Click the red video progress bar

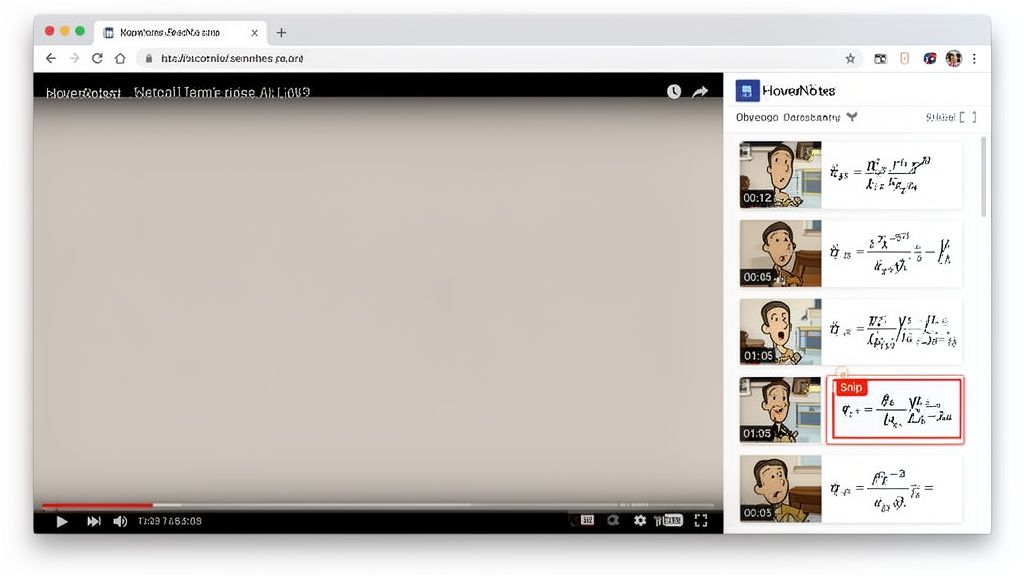[x=97, y=505]
